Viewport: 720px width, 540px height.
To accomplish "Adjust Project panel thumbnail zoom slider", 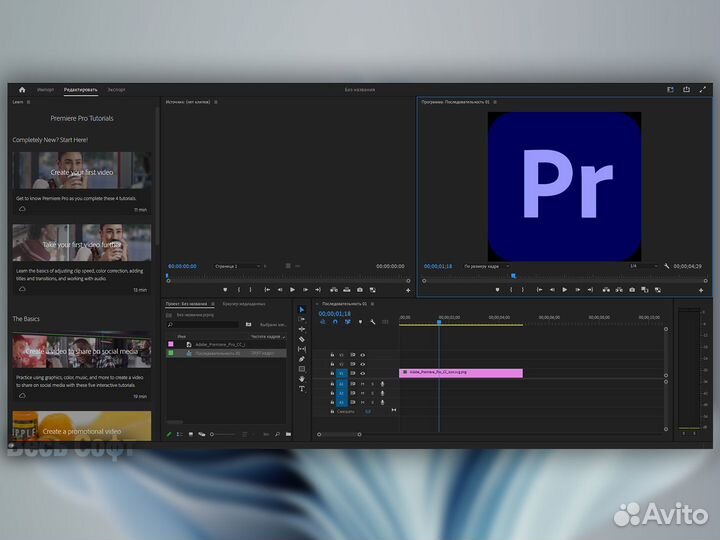I will point(222,434).
